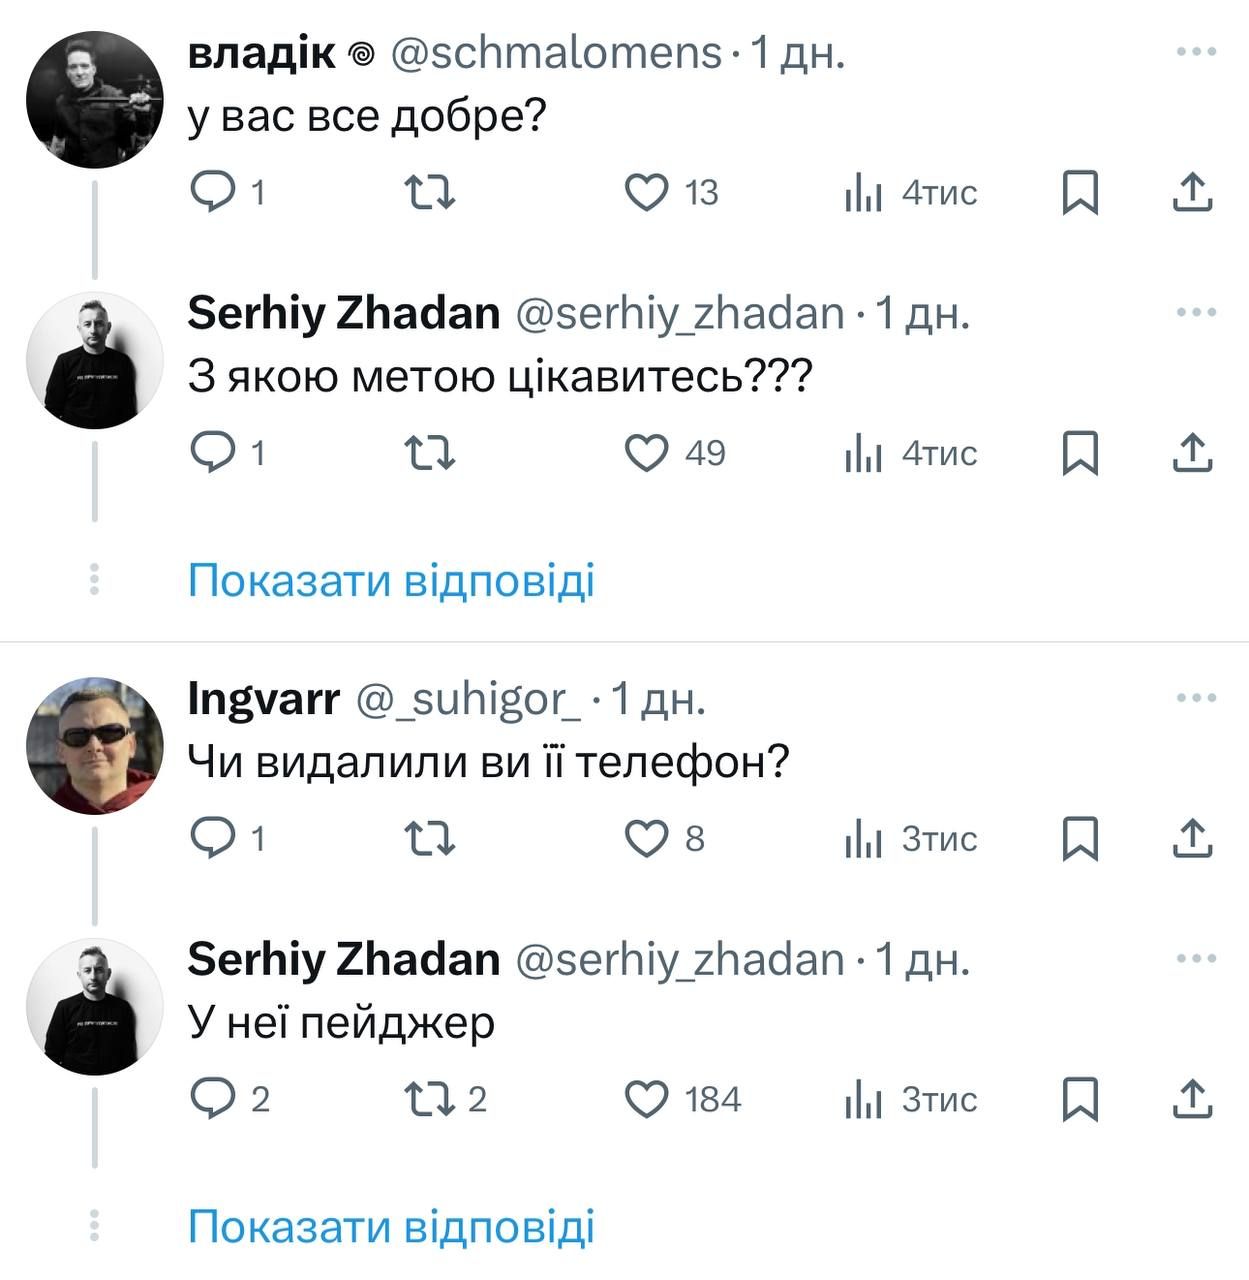1249x1280 pixels.
Task: Bookmark владік's tweet
Action: click(x=1080, y=192)
